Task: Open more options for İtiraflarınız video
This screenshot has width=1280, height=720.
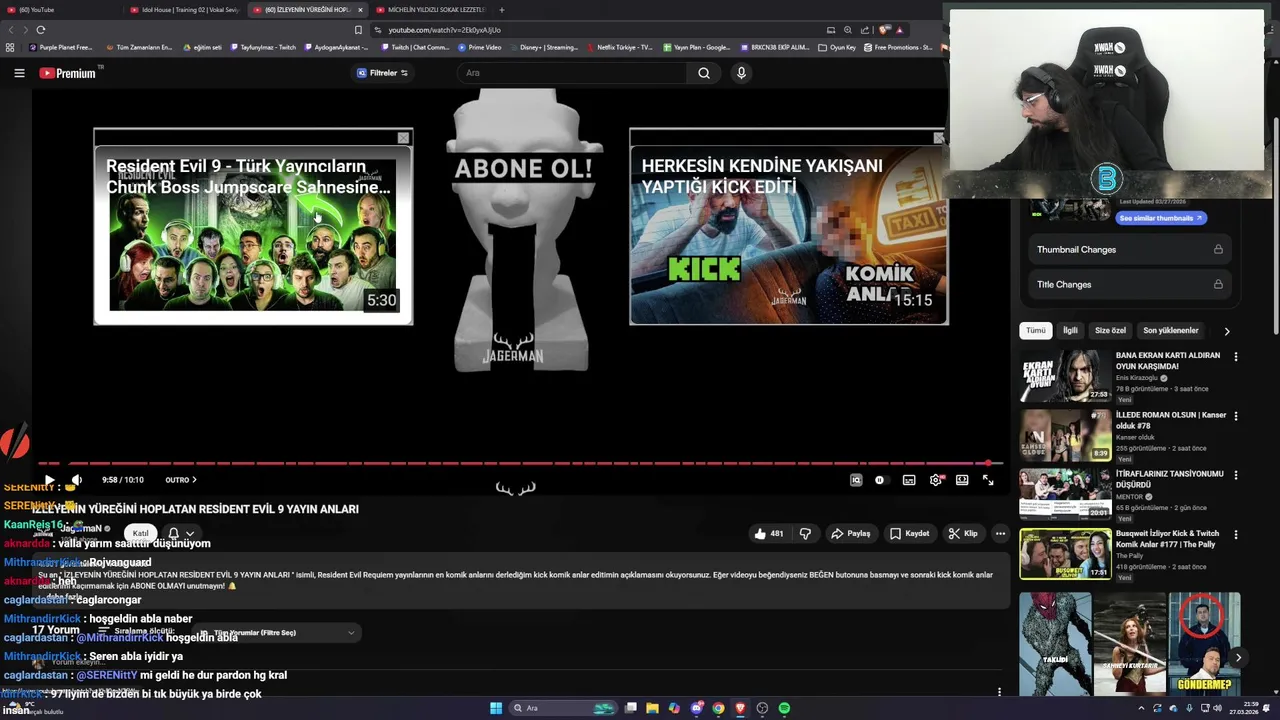Action: tap(1236, 475)
